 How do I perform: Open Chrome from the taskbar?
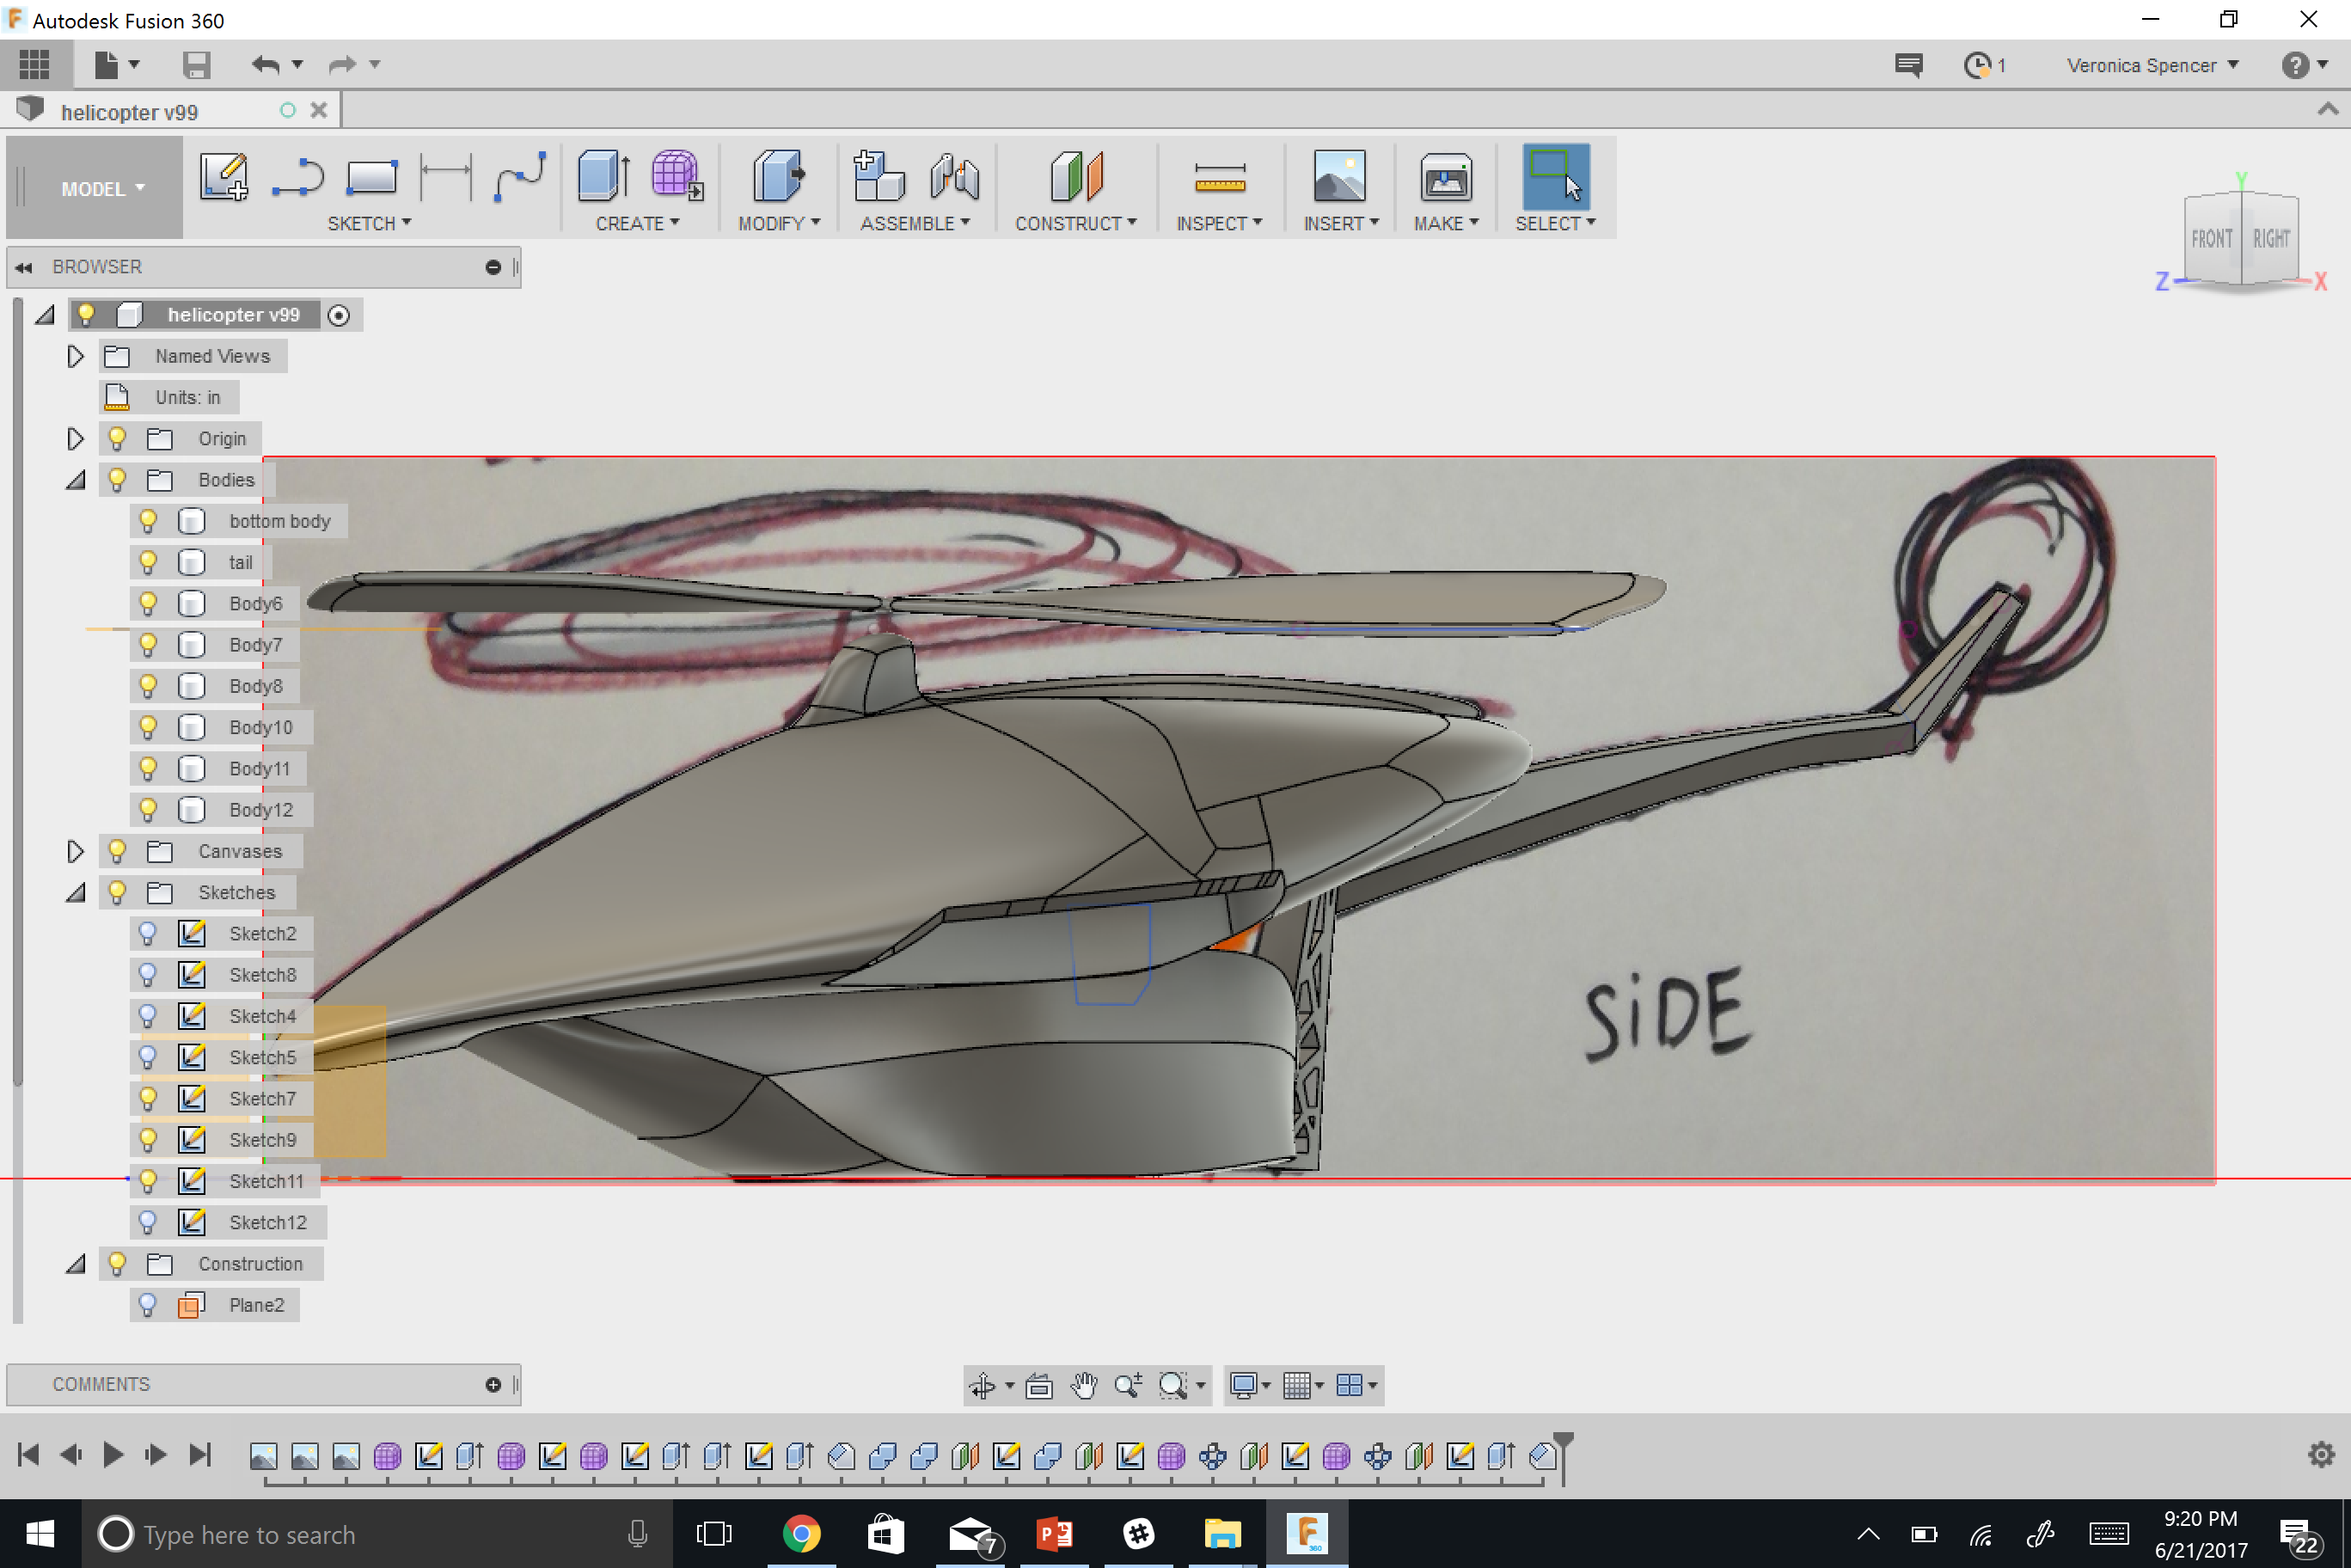801,1533
